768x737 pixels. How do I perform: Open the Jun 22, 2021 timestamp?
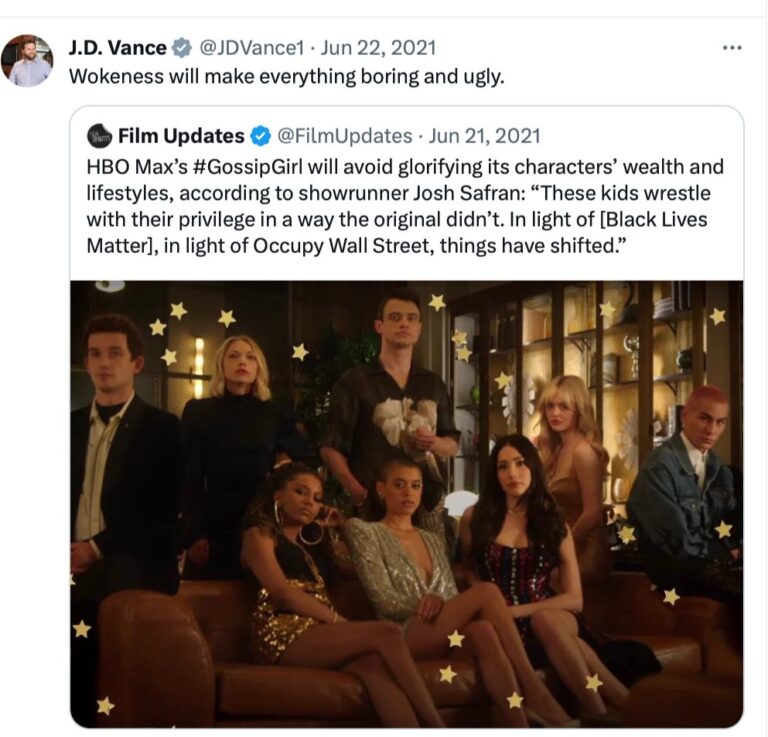378,48
